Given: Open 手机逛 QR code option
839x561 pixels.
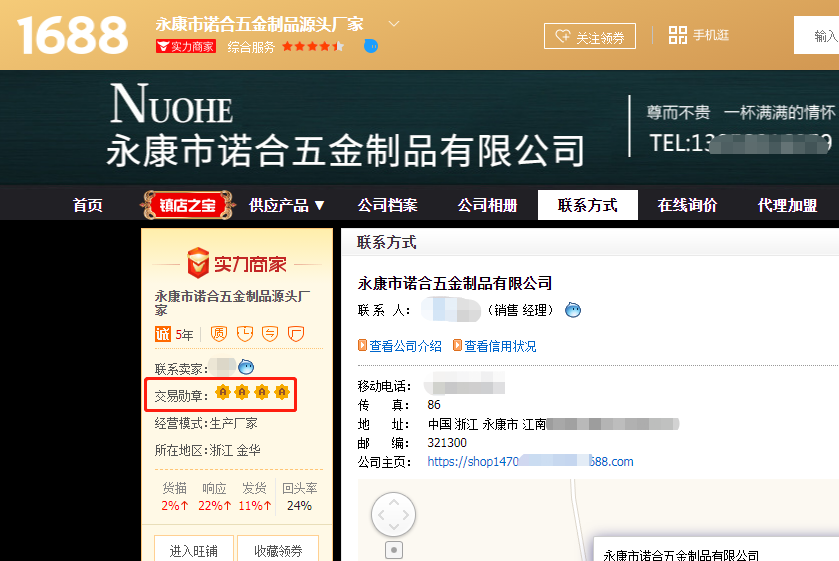Looking at the screenshot, I should (699, 35).
